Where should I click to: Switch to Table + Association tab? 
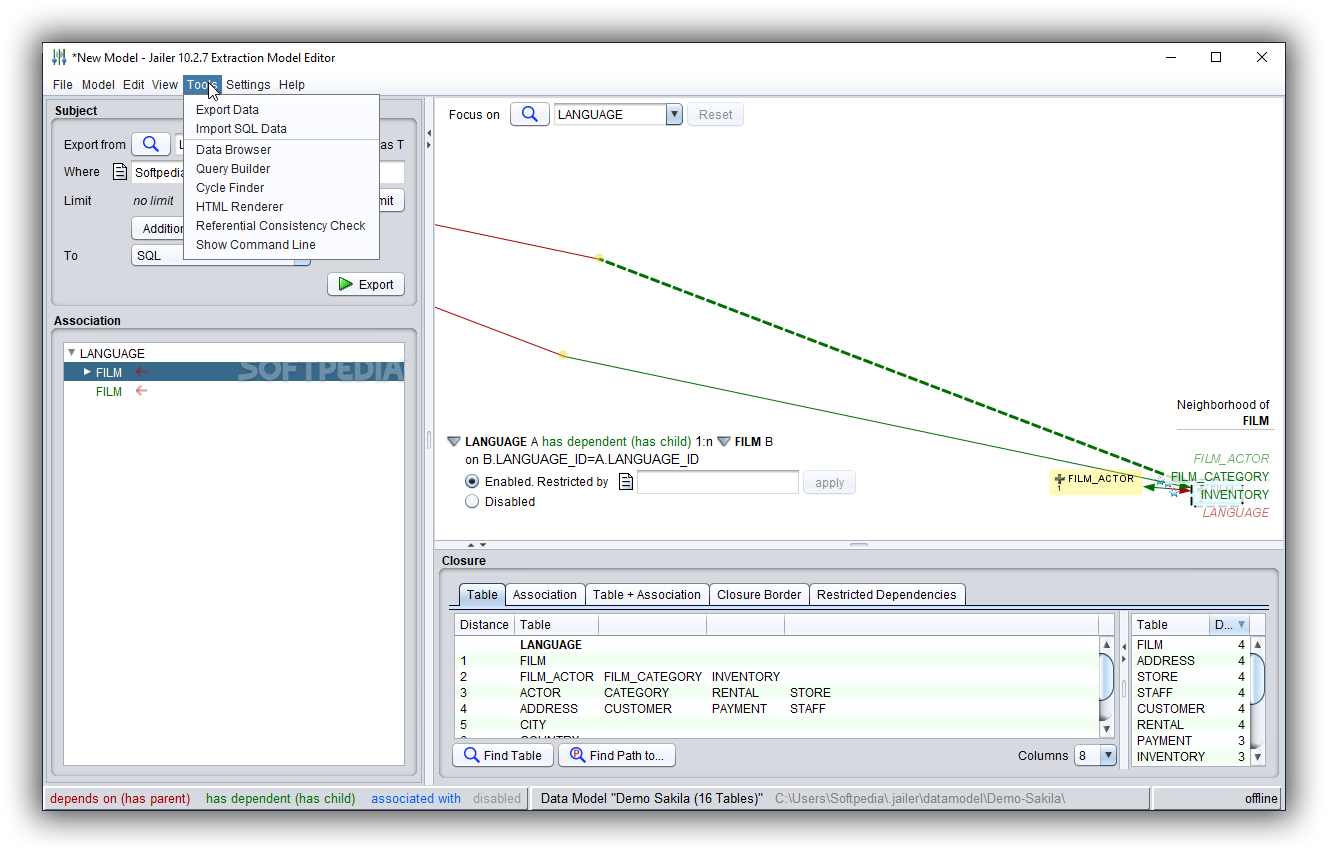647,594
